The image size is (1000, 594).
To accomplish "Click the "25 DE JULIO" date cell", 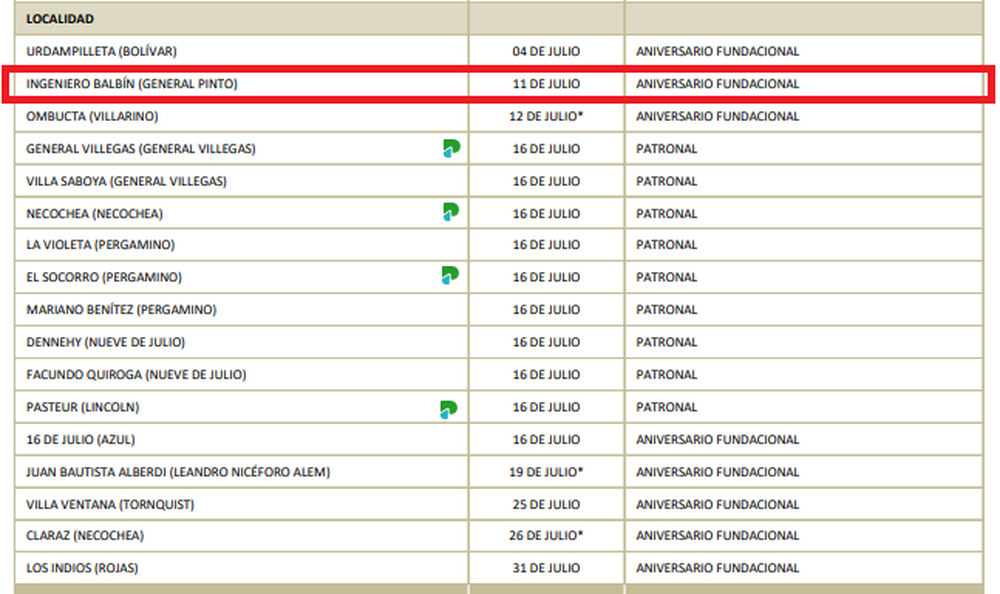I will tap(546, 504).
